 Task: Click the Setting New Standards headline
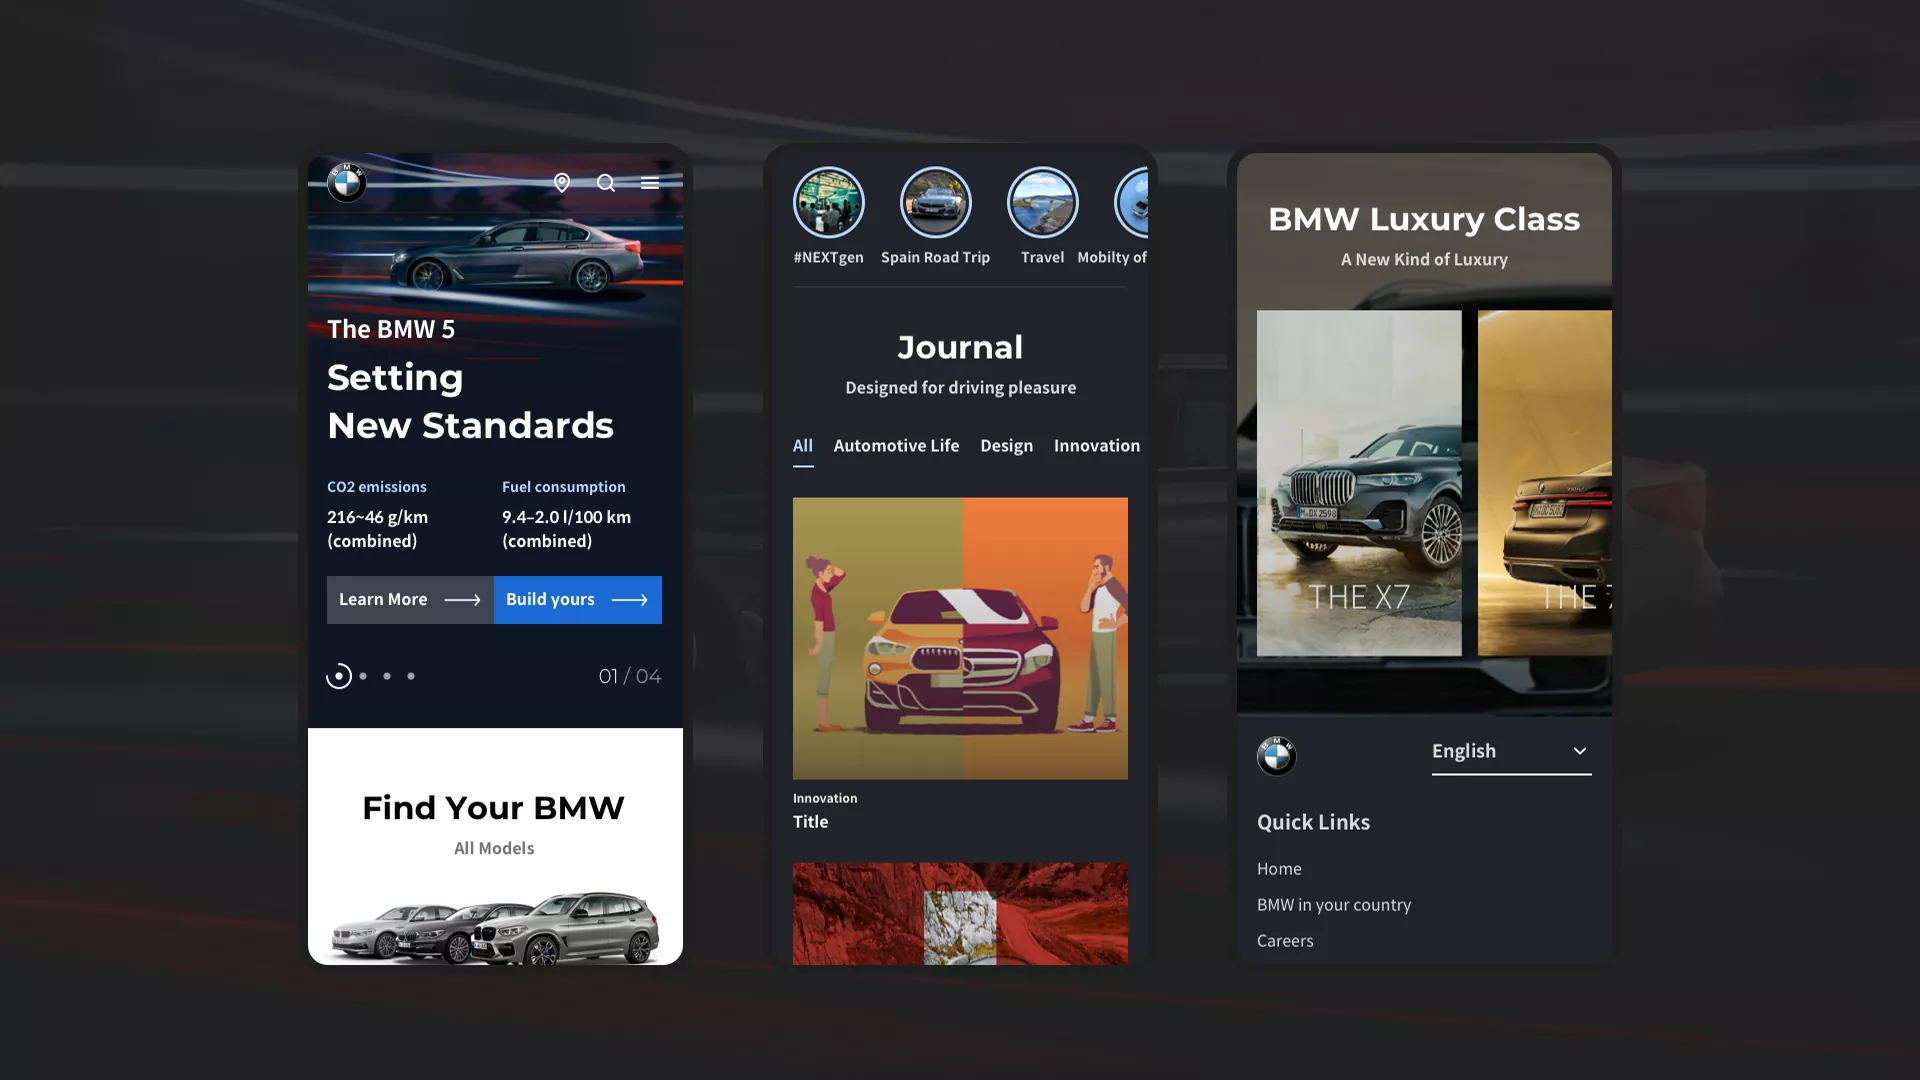pyautogui.click(x=470, y=401)
